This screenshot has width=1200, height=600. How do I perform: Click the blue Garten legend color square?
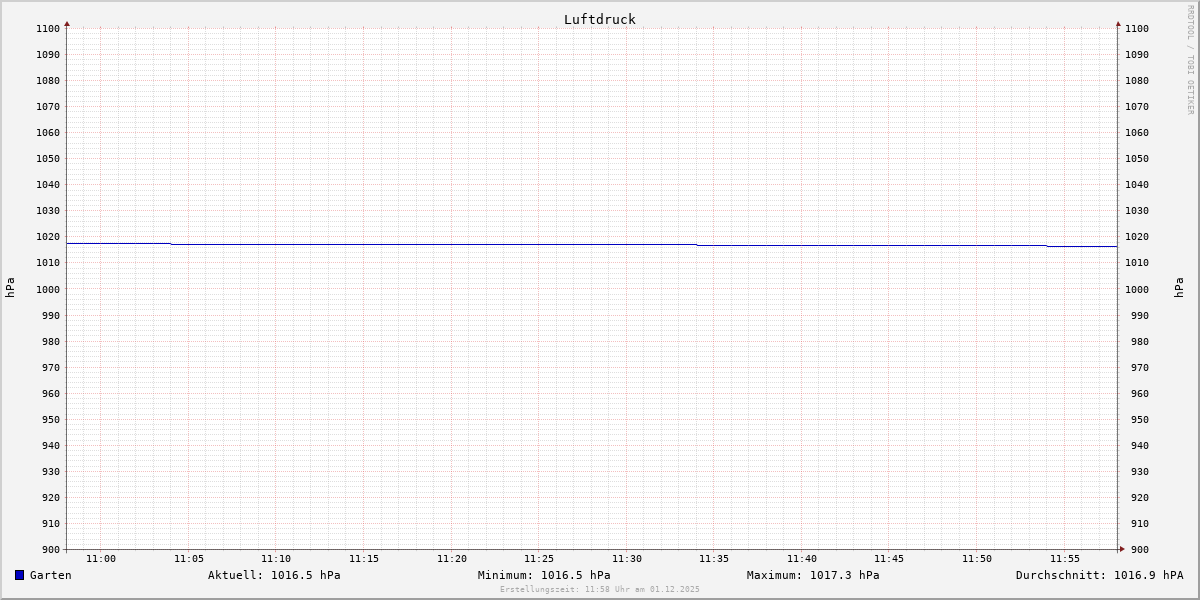pyautogui.click(x=19, y=575)
